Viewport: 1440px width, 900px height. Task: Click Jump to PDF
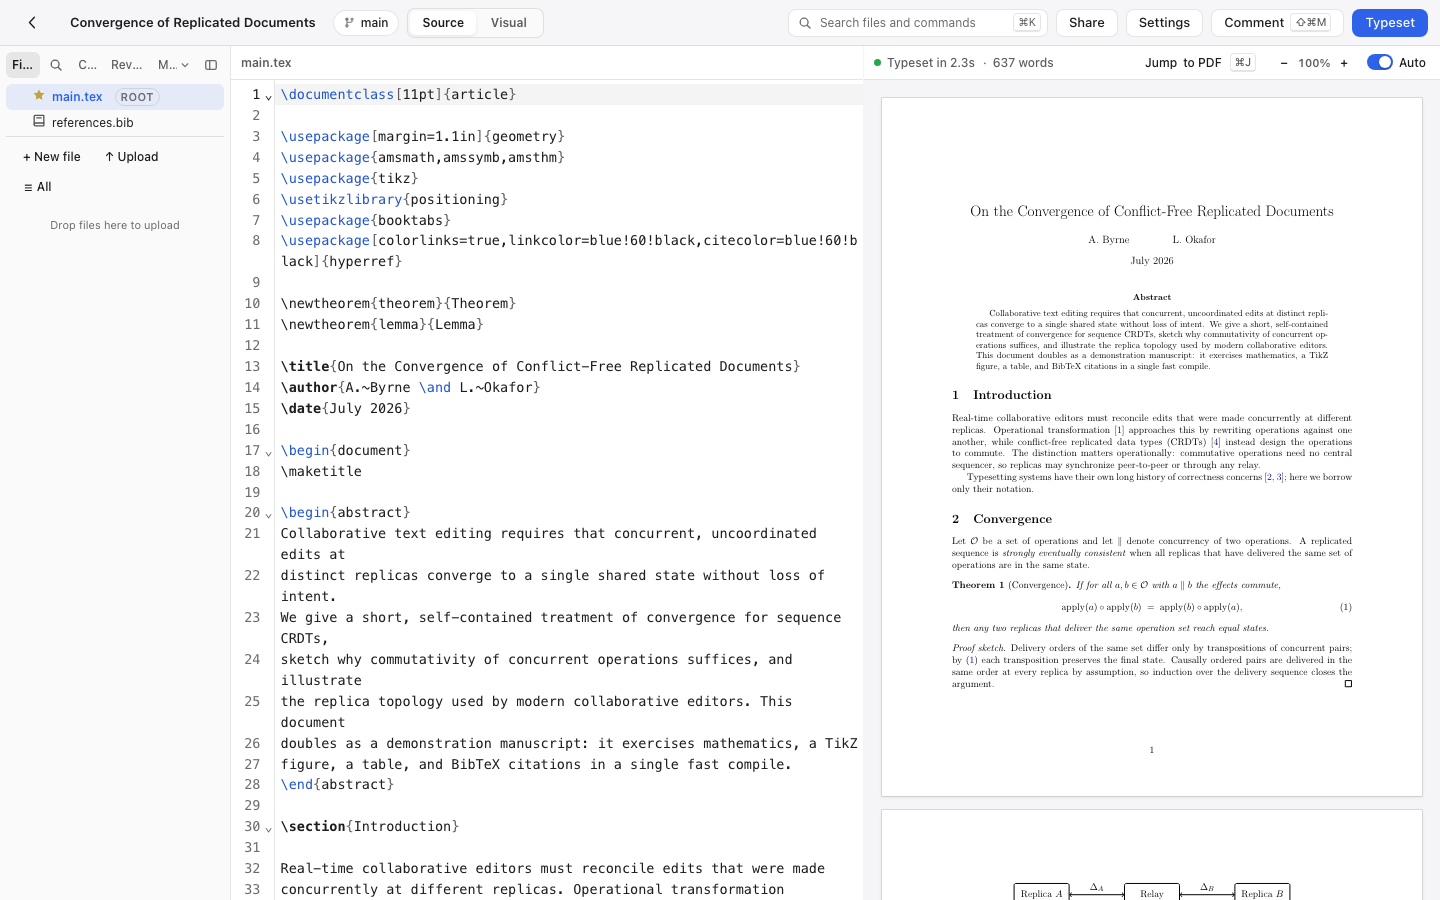1199,62
